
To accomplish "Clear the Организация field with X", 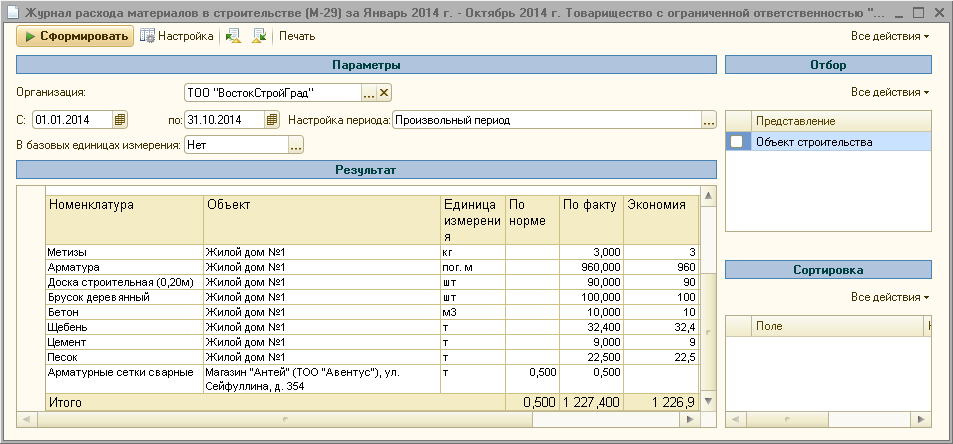I will coord(384,93).
